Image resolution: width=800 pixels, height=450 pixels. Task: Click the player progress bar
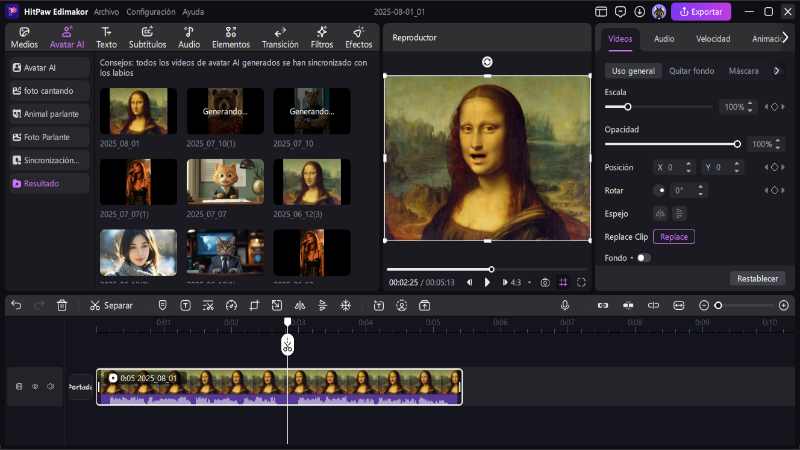pyautogui.click(x=487, y=269)
